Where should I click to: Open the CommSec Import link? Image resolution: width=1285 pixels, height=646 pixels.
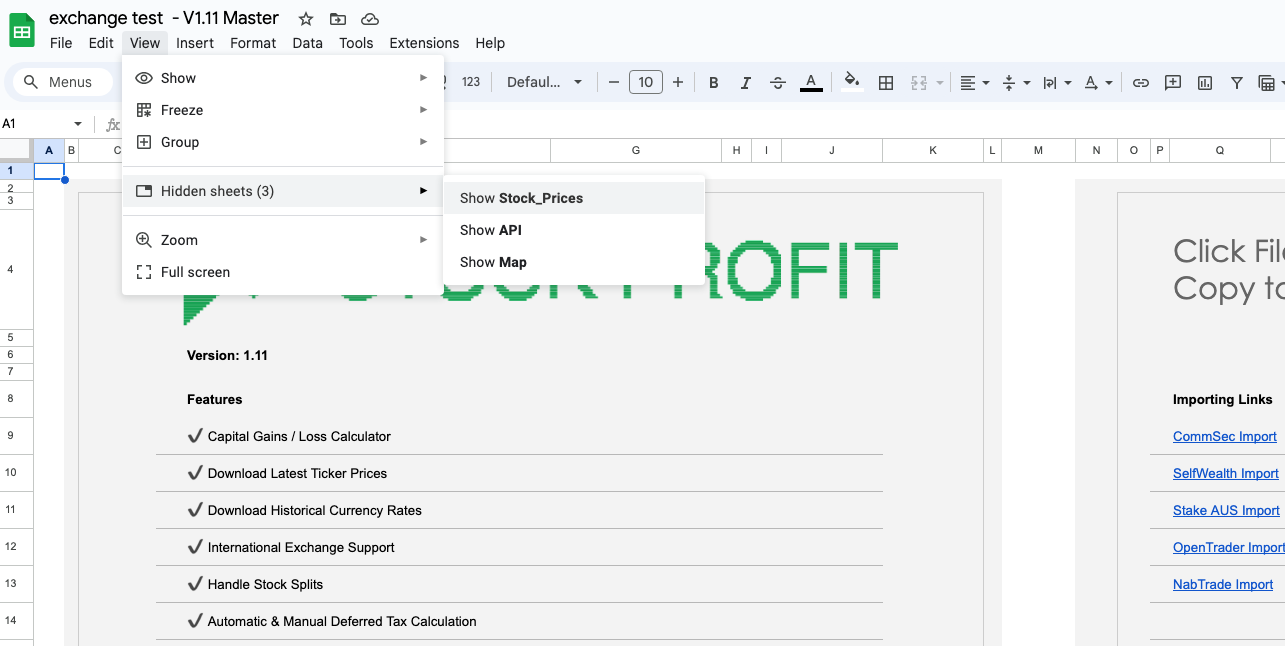coord(1224,436)
